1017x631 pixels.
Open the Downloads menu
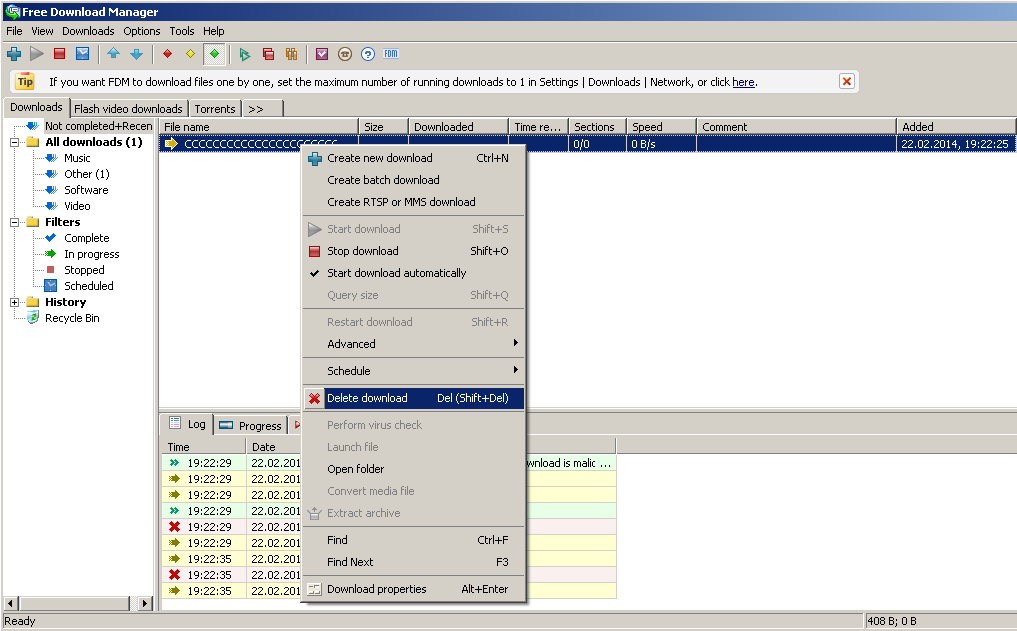coord(88,31)
